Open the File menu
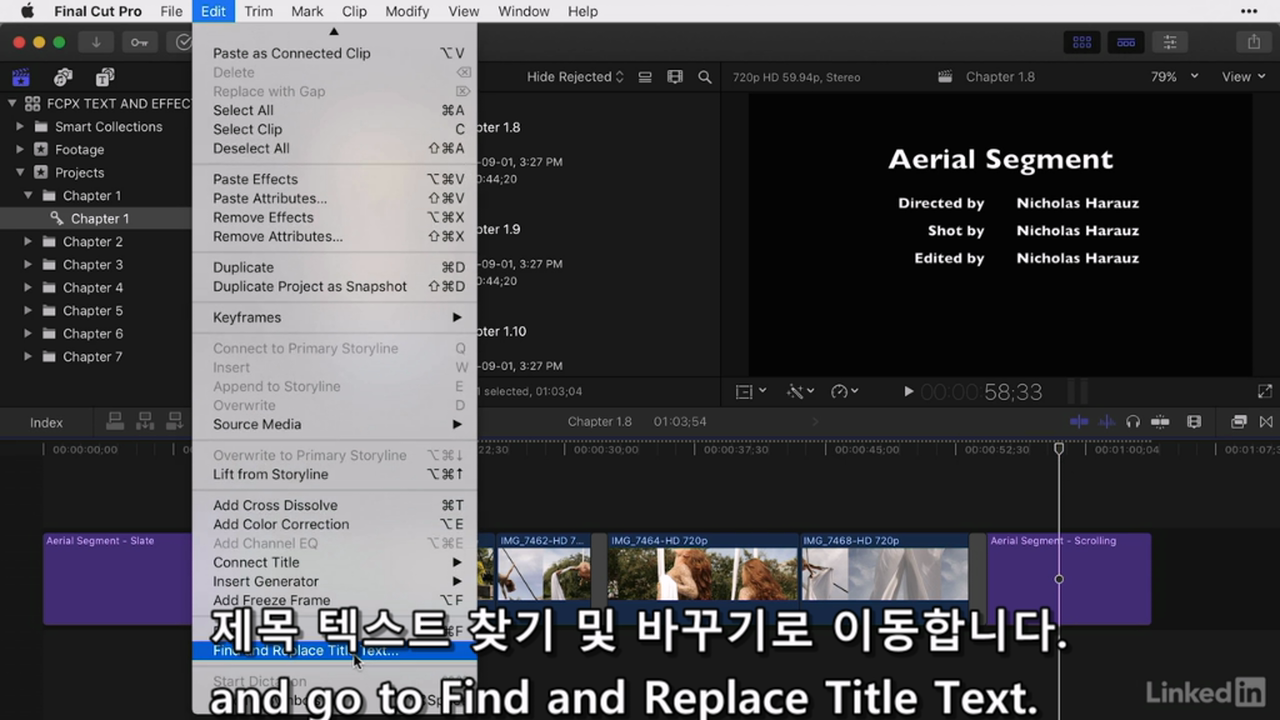1280x720 pixels. (171, 11)
